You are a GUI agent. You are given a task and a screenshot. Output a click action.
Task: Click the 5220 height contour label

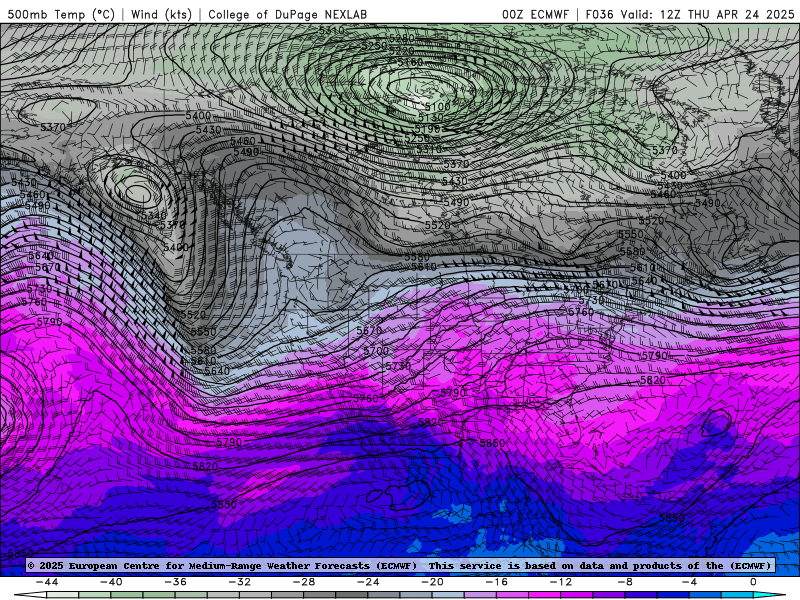[x=401, y=51]
